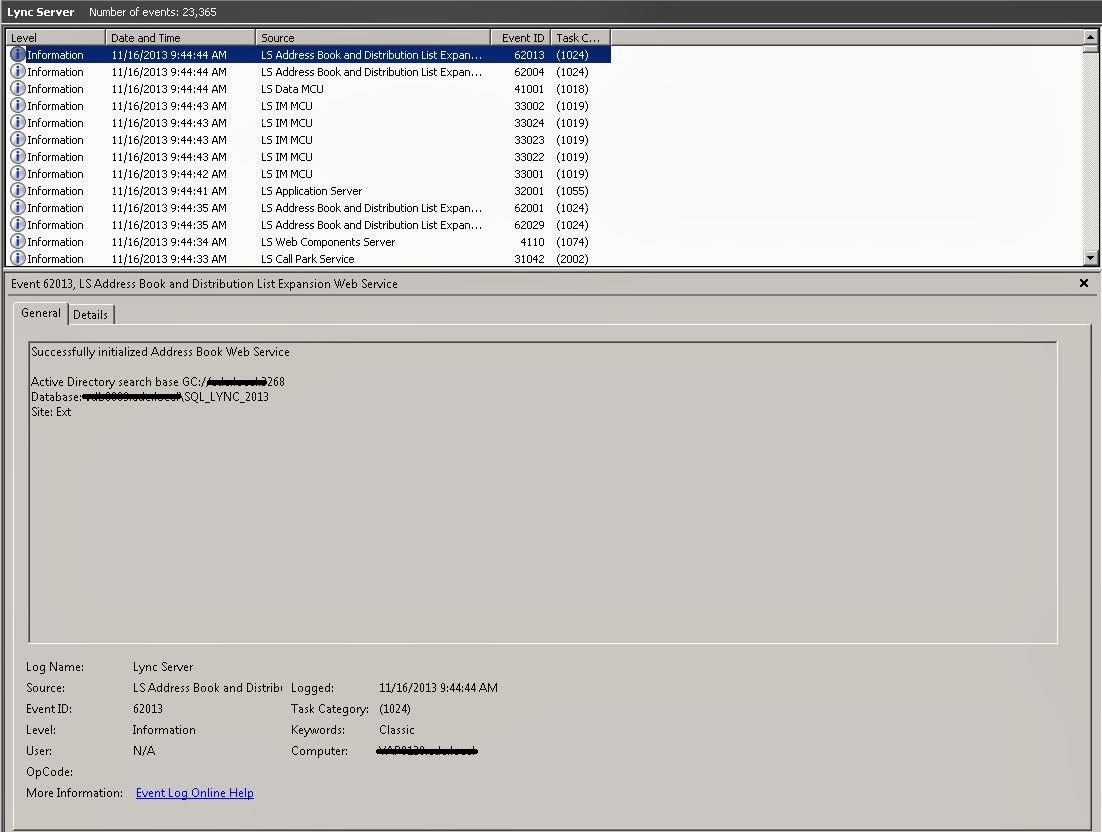Click information icon of event 62013 row
The width and height of the screenshot is (1102, 832).
coord(18,54)
